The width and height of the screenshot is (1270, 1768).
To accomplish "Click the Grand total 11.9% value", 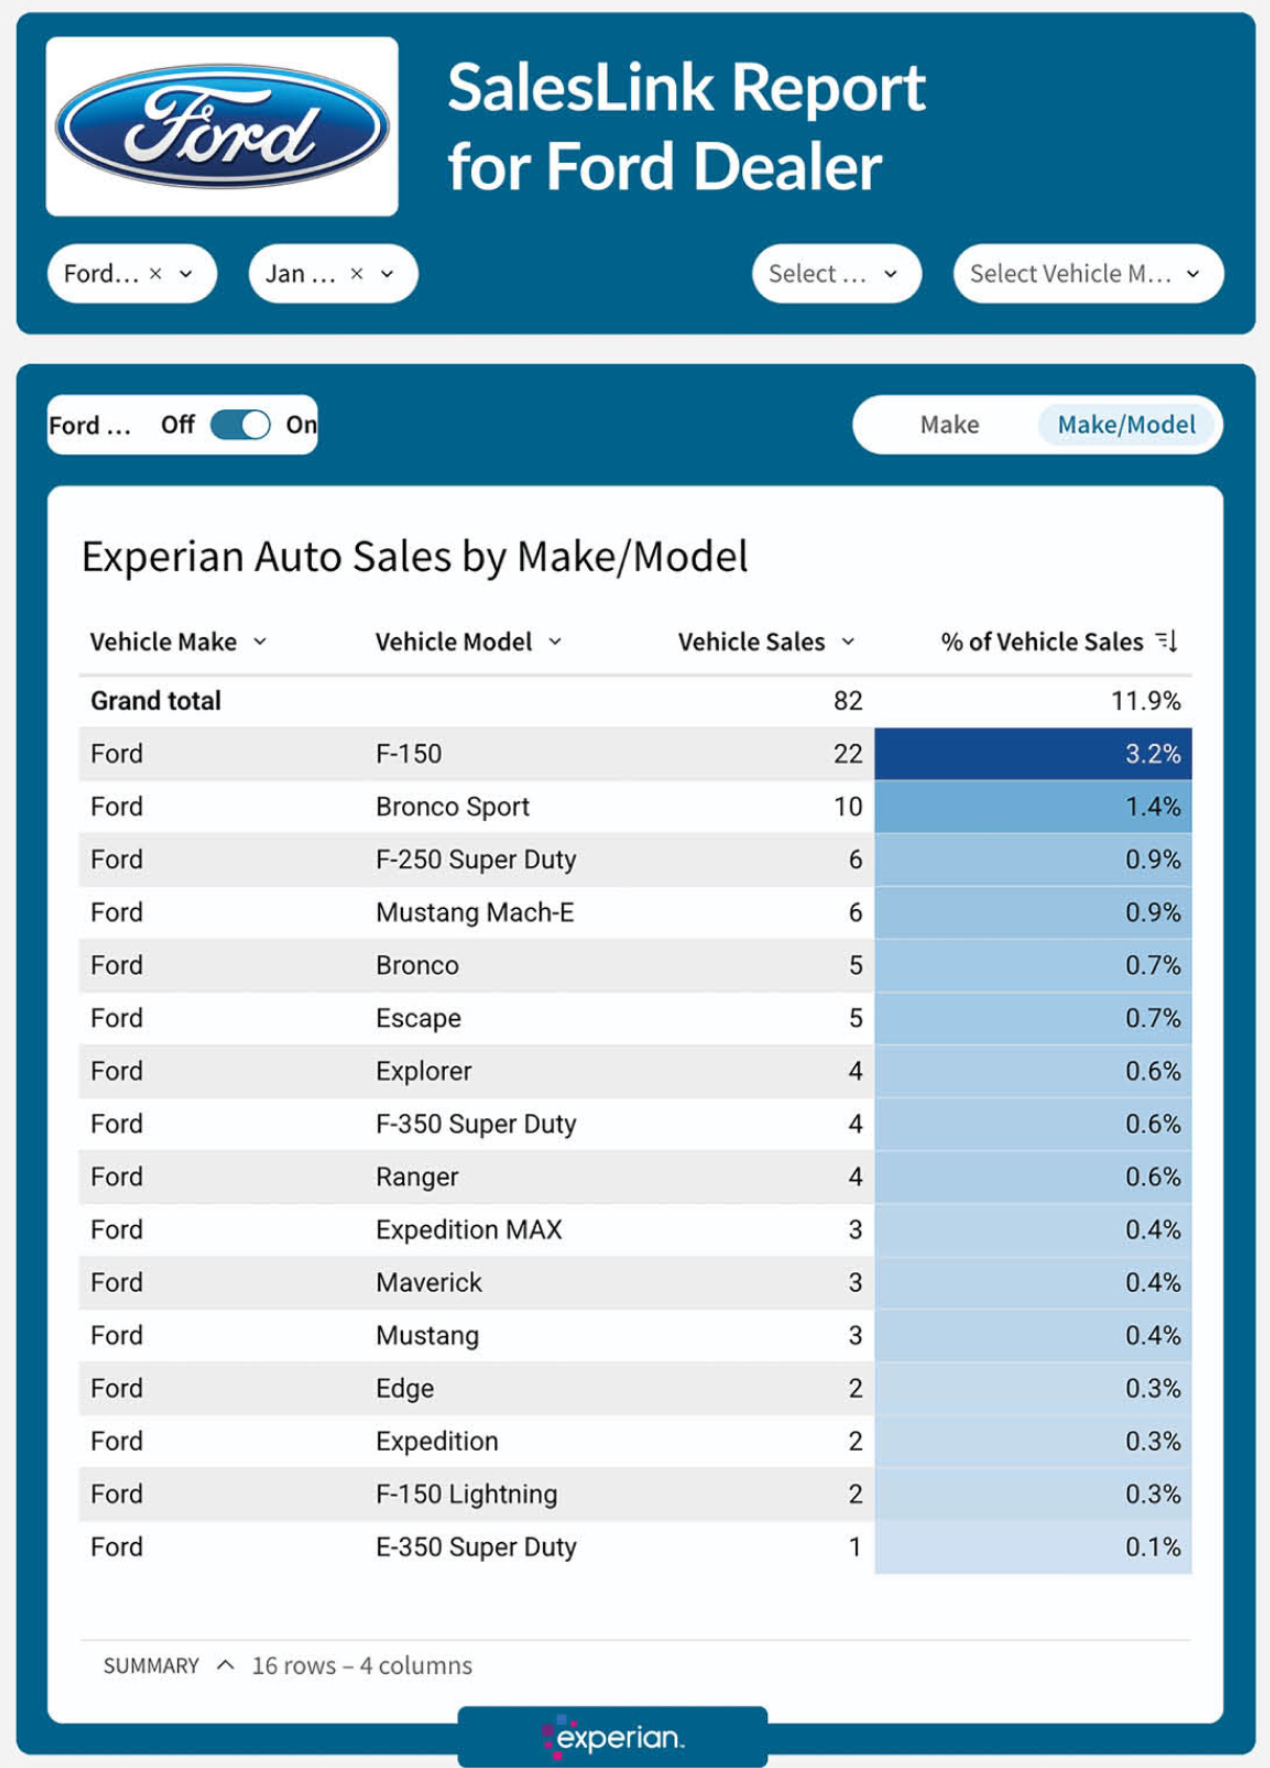I will click(x=1146, y=701).
